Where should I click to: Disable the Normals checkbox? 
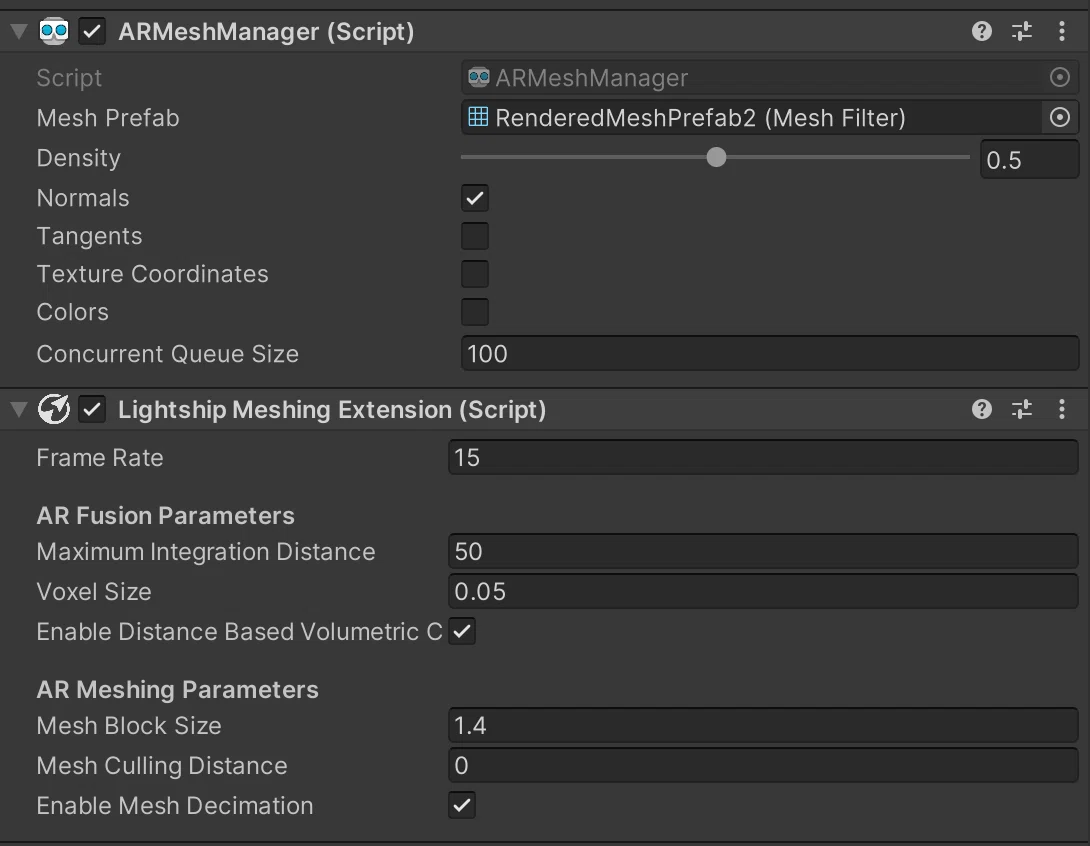pyautogui.click(x=475, y=198)
